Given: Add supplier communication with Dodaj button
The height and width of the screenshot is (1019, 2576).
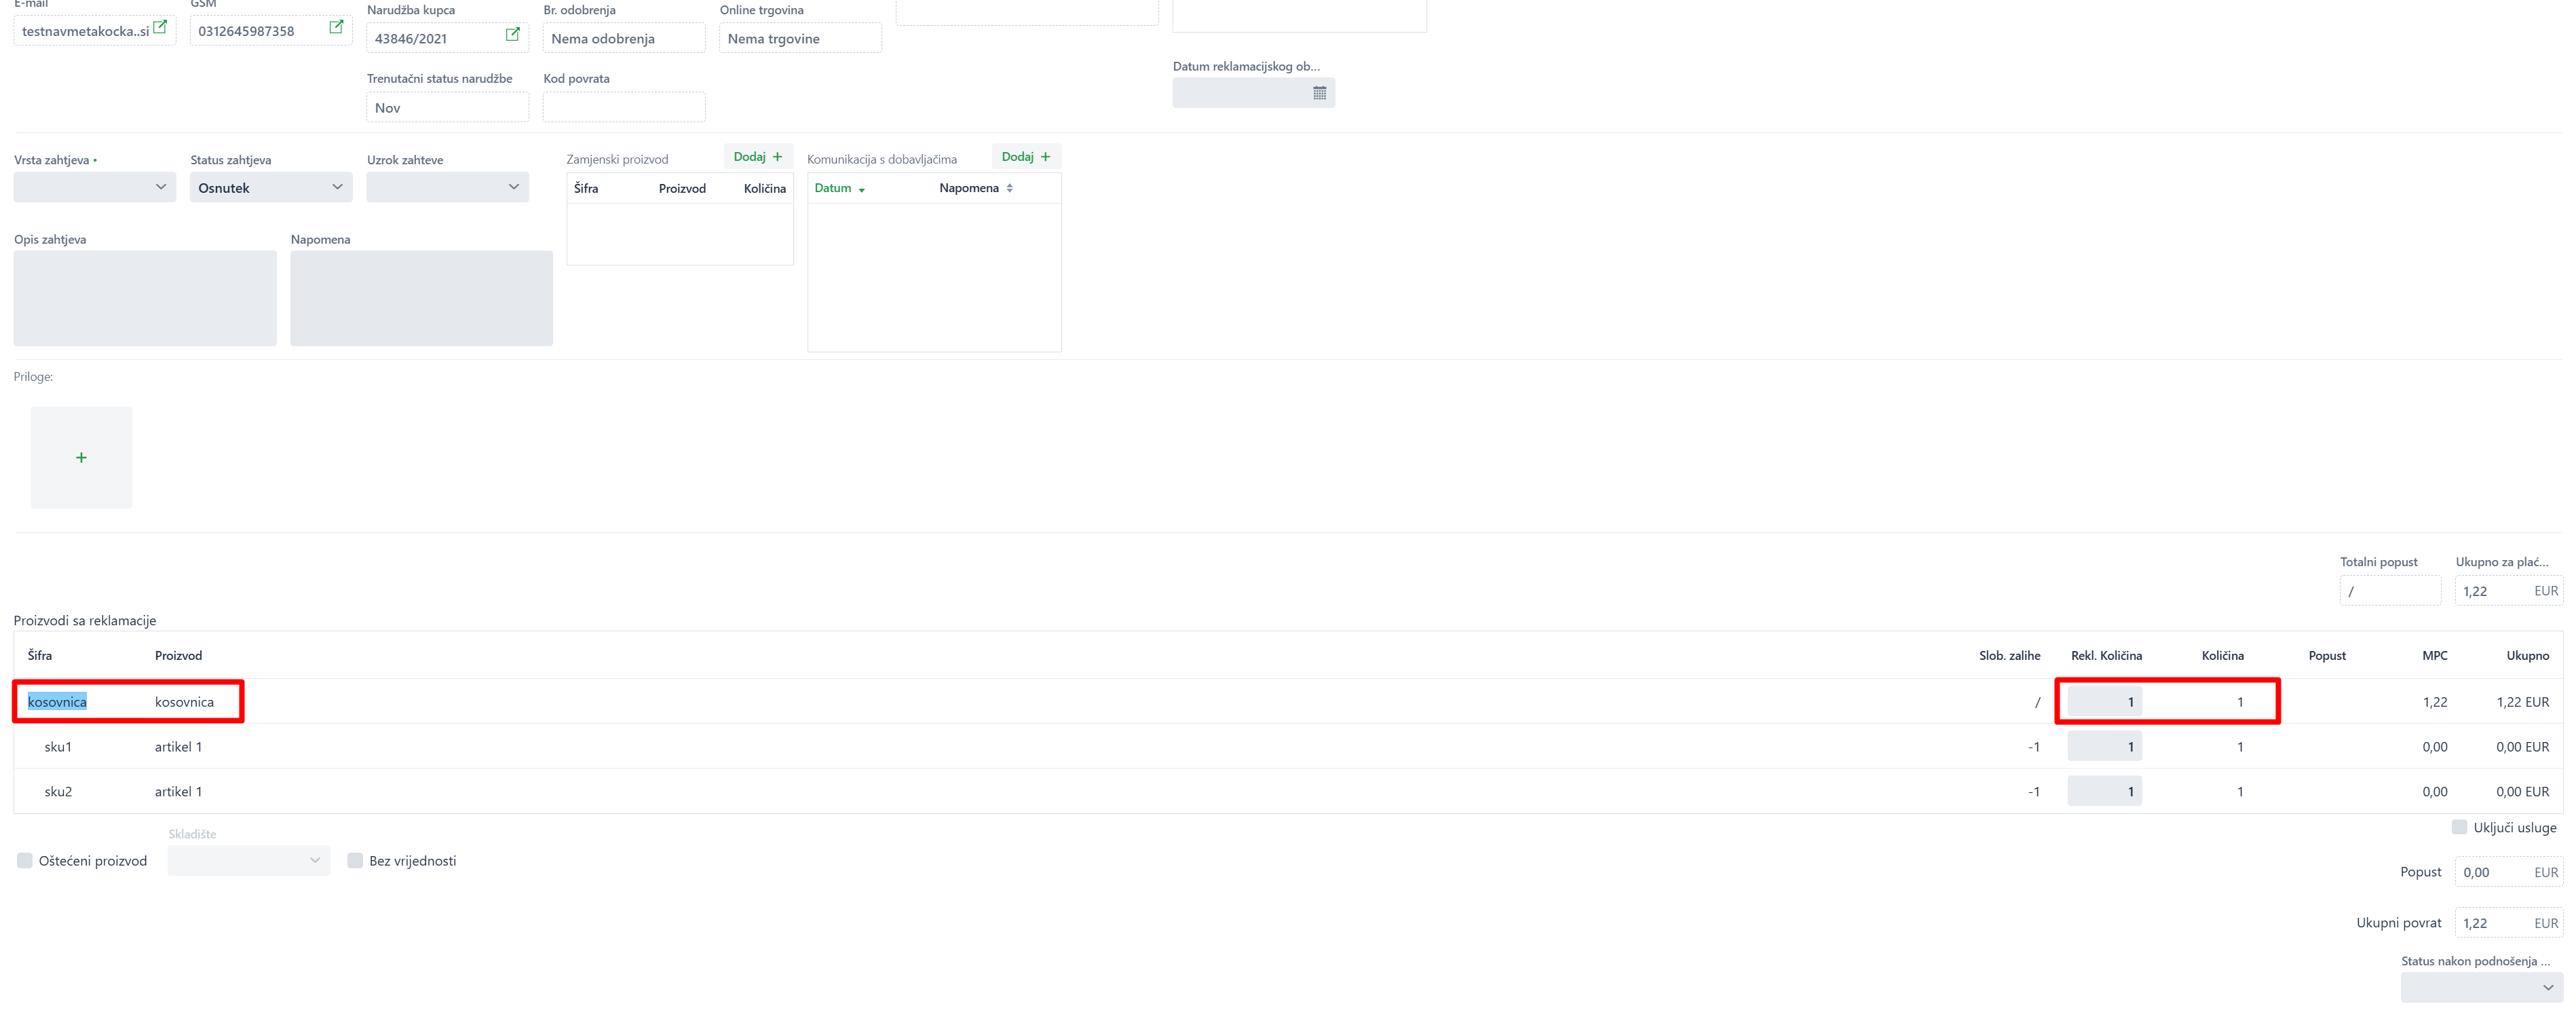Looking at the screenshot, I should tap(1026, 157).
